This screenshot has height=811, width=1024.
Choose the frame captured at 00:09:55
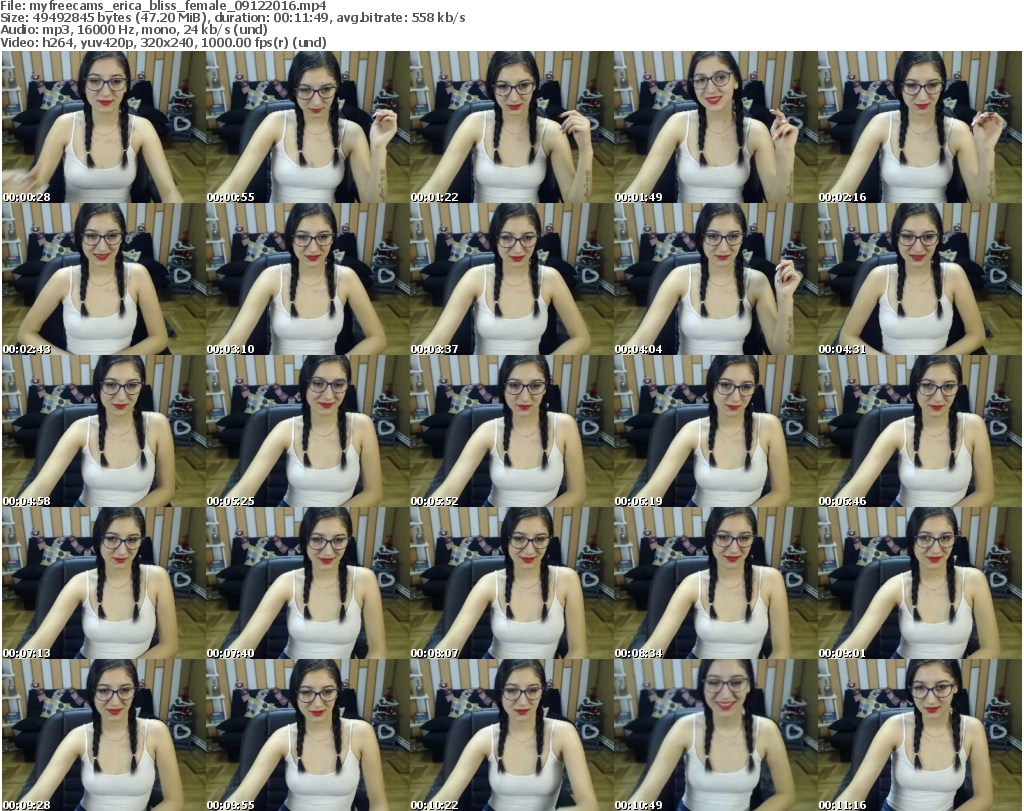point(308,735)
